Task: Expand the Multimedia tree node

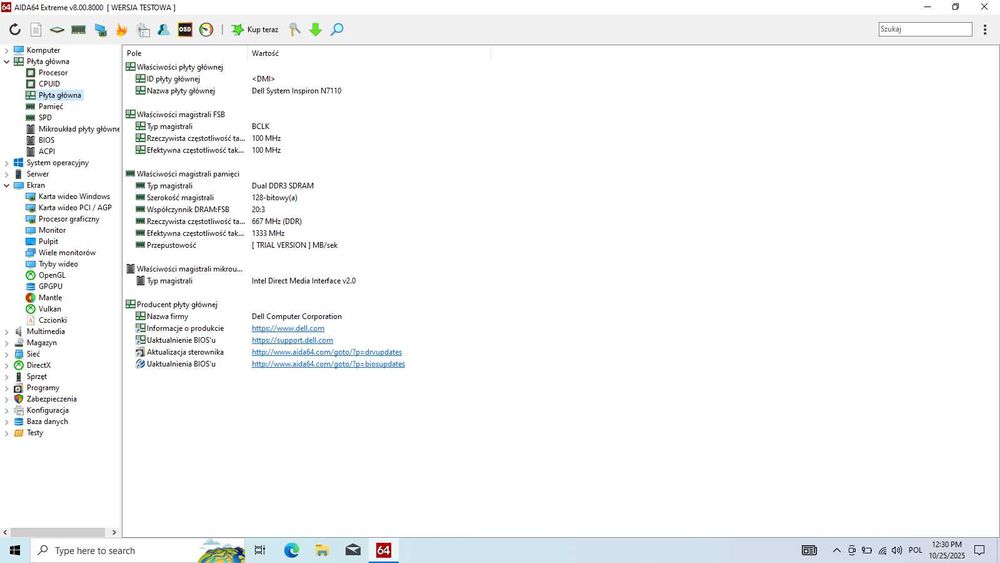Action: tap(6, 332)
